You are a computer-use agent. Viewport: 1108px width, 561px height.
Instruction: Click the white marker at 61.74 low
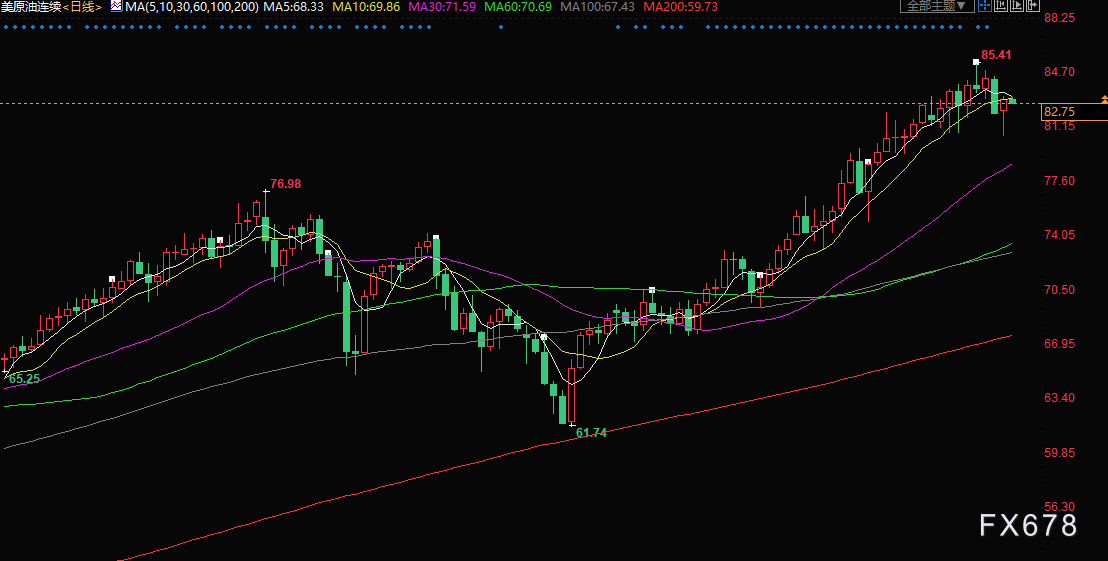click(x=572, y=425)
